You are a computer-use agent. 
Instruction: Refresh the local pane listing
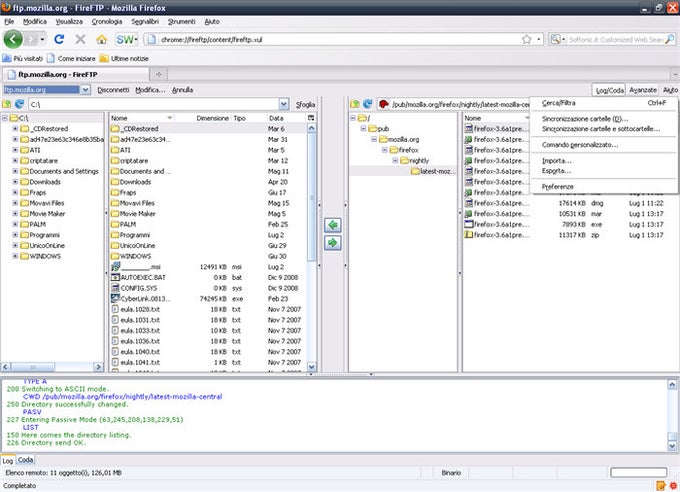19,104
